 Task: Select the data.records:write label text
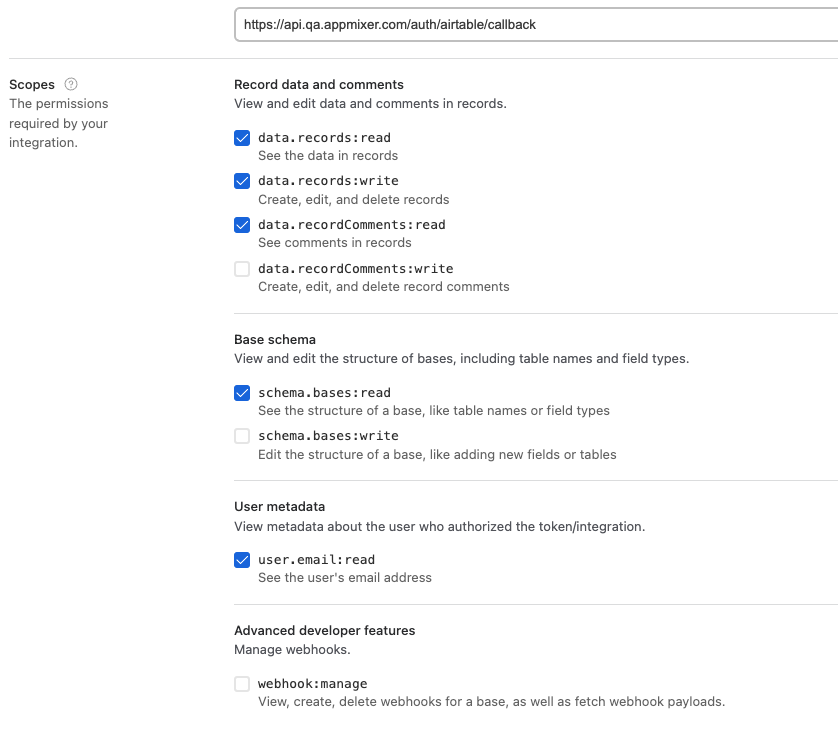point(328,181)
